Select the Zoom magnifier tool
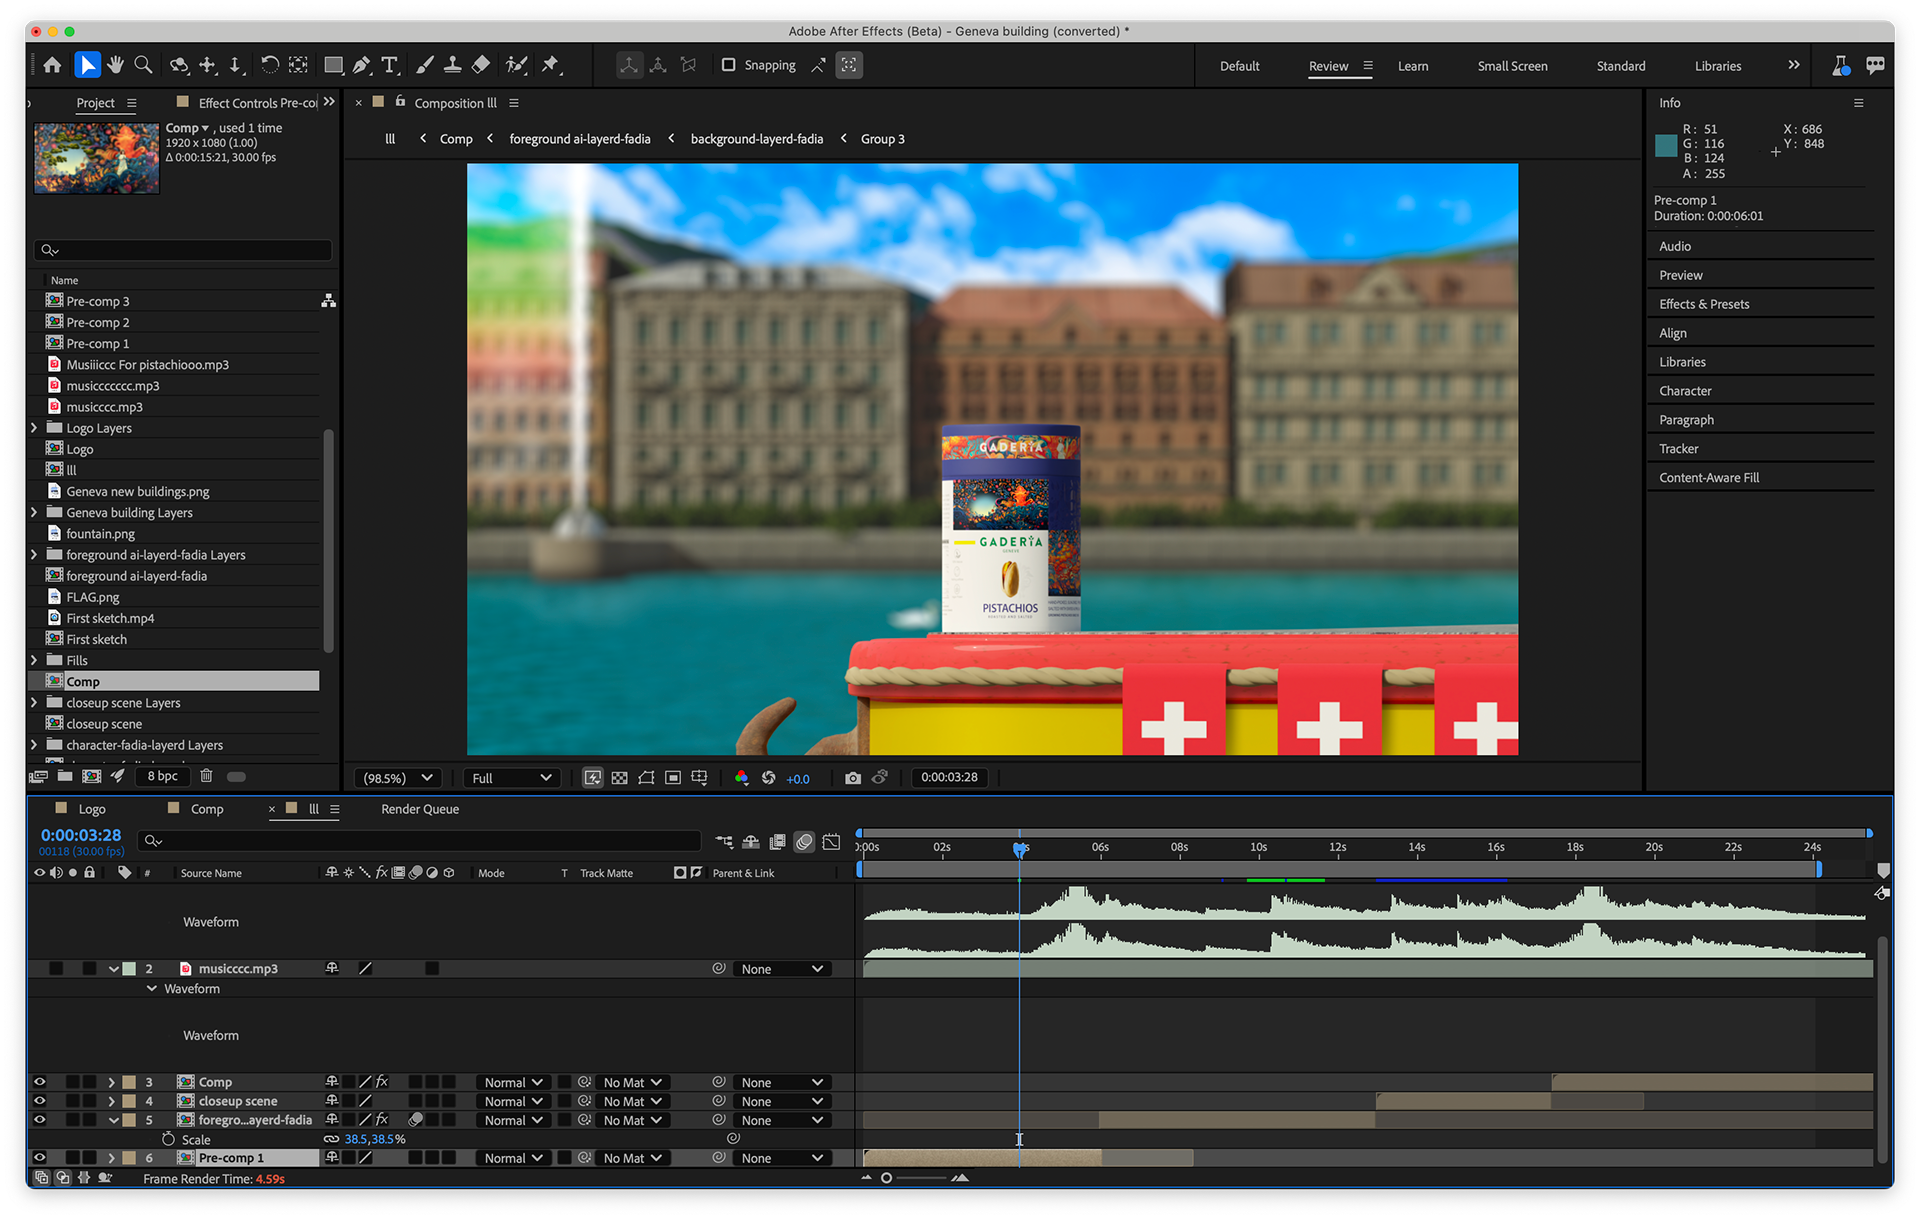 tap(144, 65)
